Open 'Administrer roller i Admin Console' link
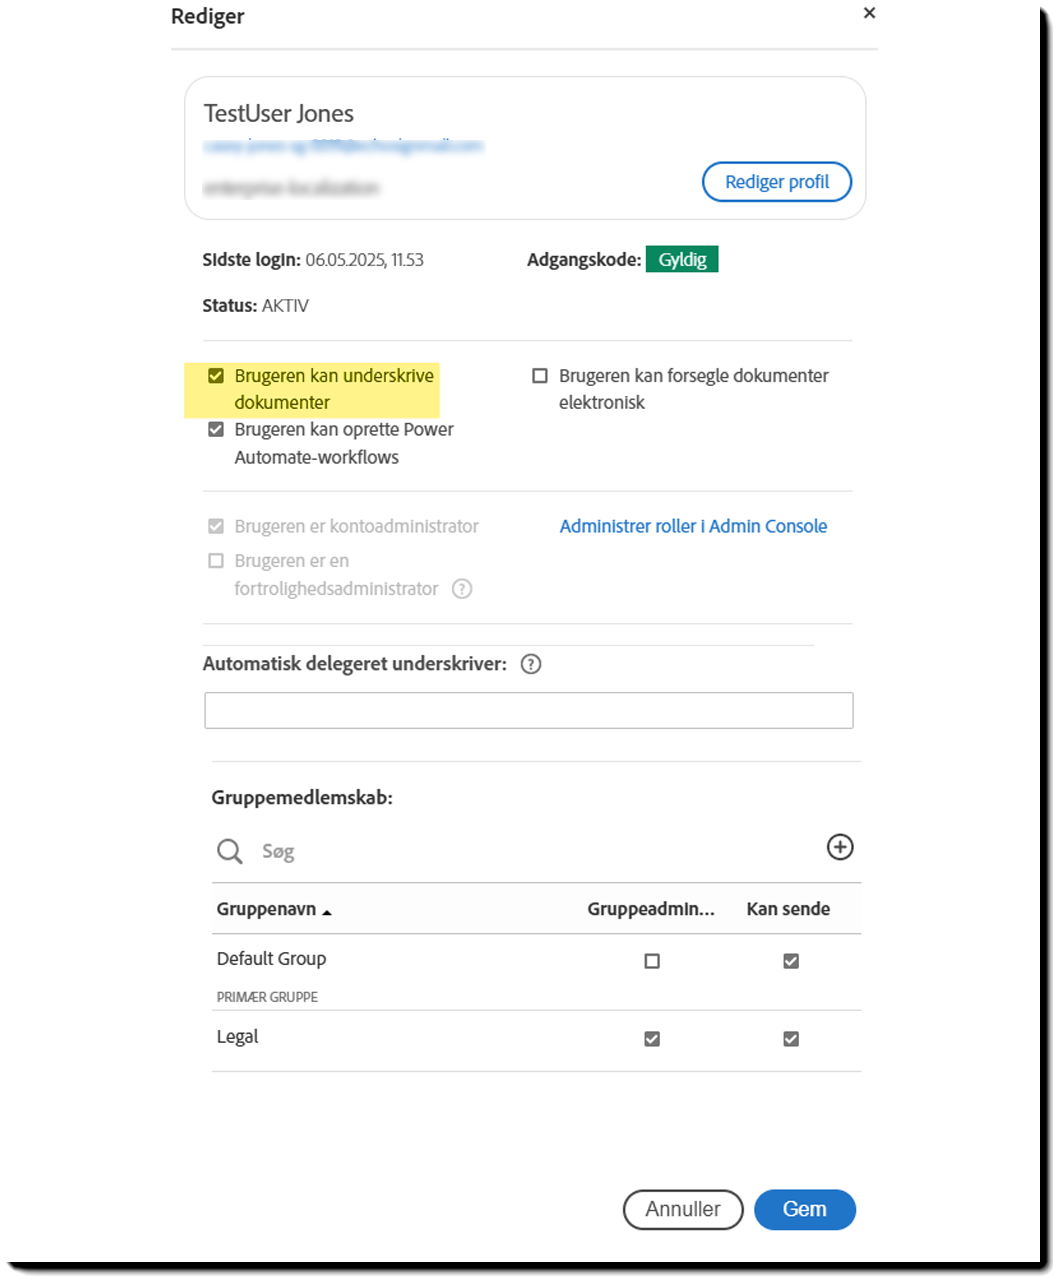This screenshot has height=1276, width=1053. click(x=693, y=526)
